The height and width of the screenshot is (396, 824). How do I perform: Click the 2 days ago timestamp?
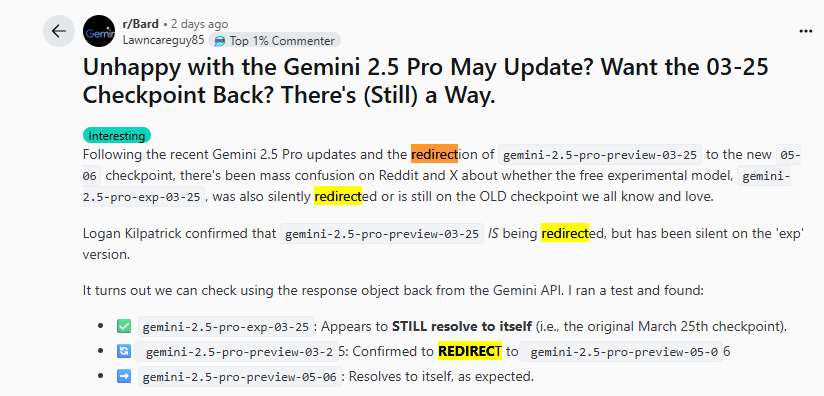200,24
